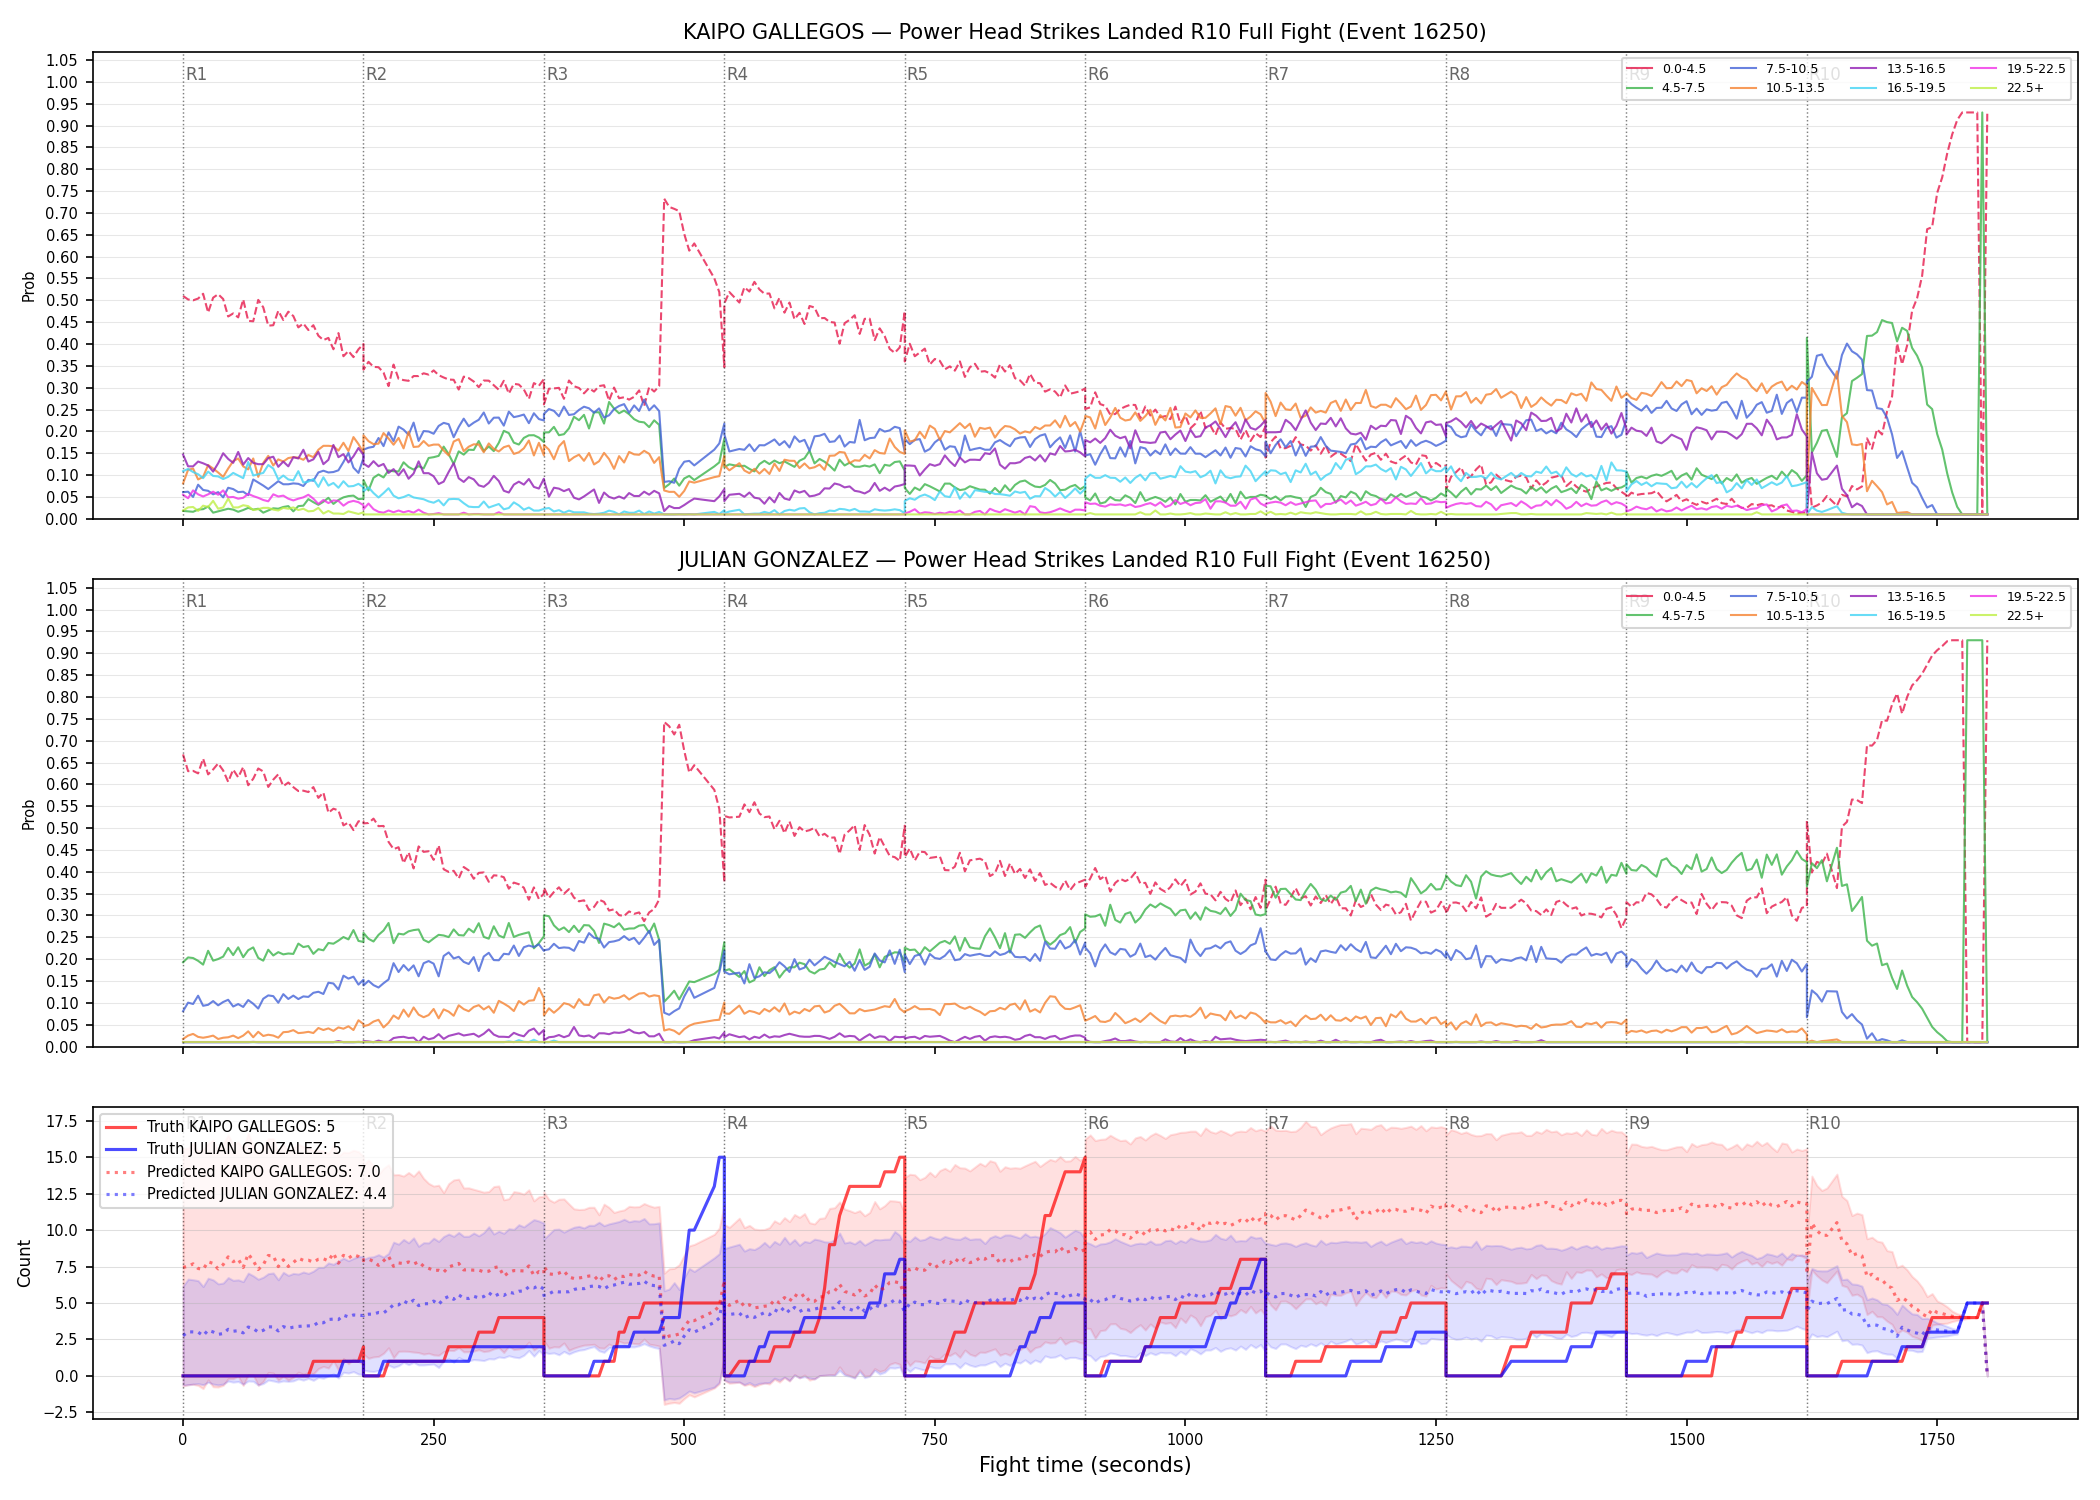Click the JULIAN GONZALEZ chart title
Screen dimensions: 2100x1500
[x=1084, y=560]
